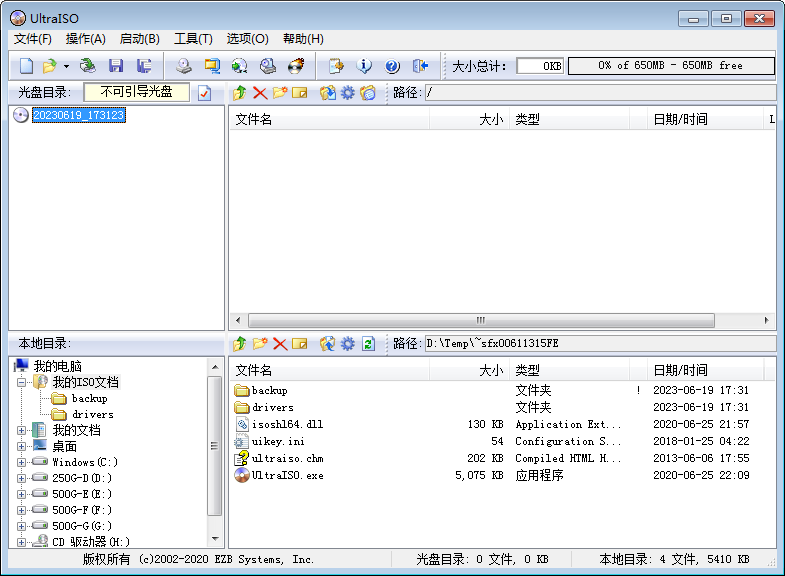Open the dropdown arrow beside the Open icon
785x576 pixels.
tap(66, 66)
